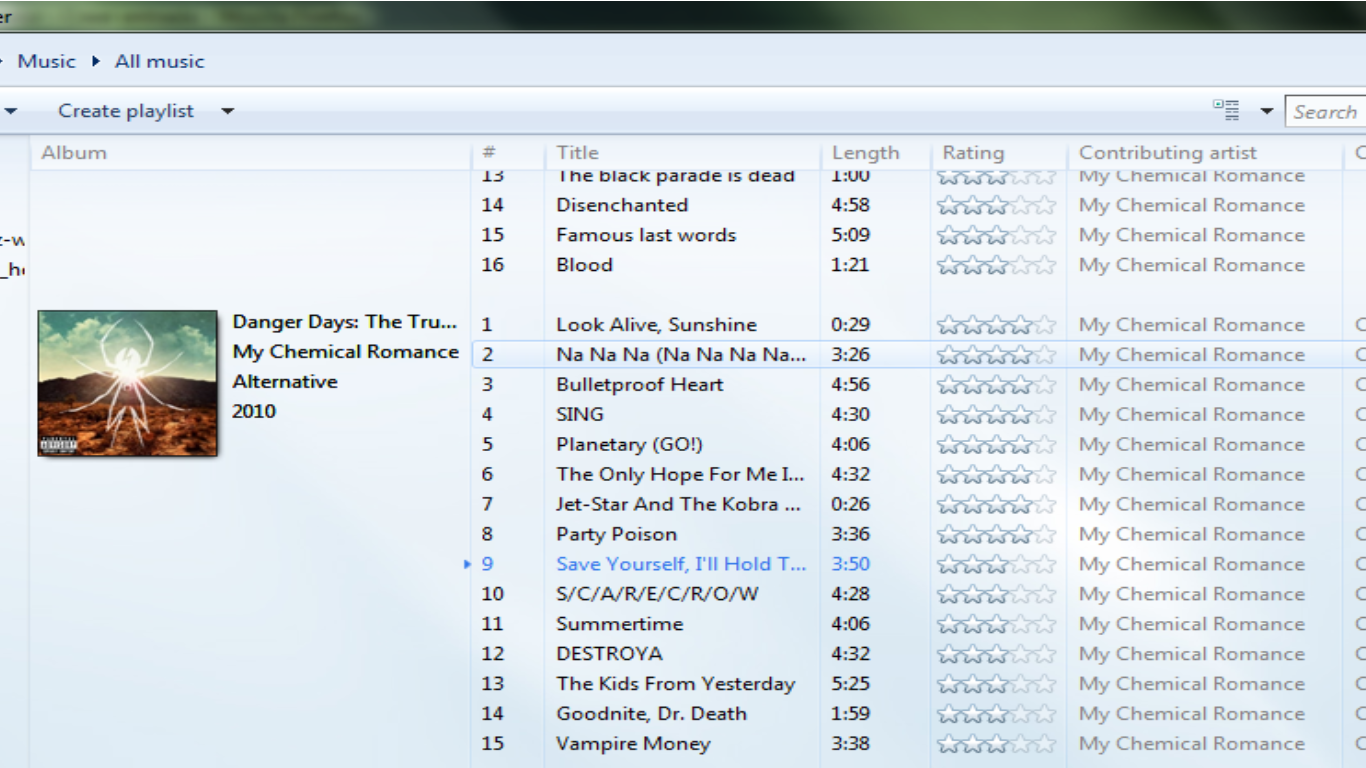Click the now-playing arrow beside track 9
The width and height of the screenshot is (1366, 768).
[468, 565]
